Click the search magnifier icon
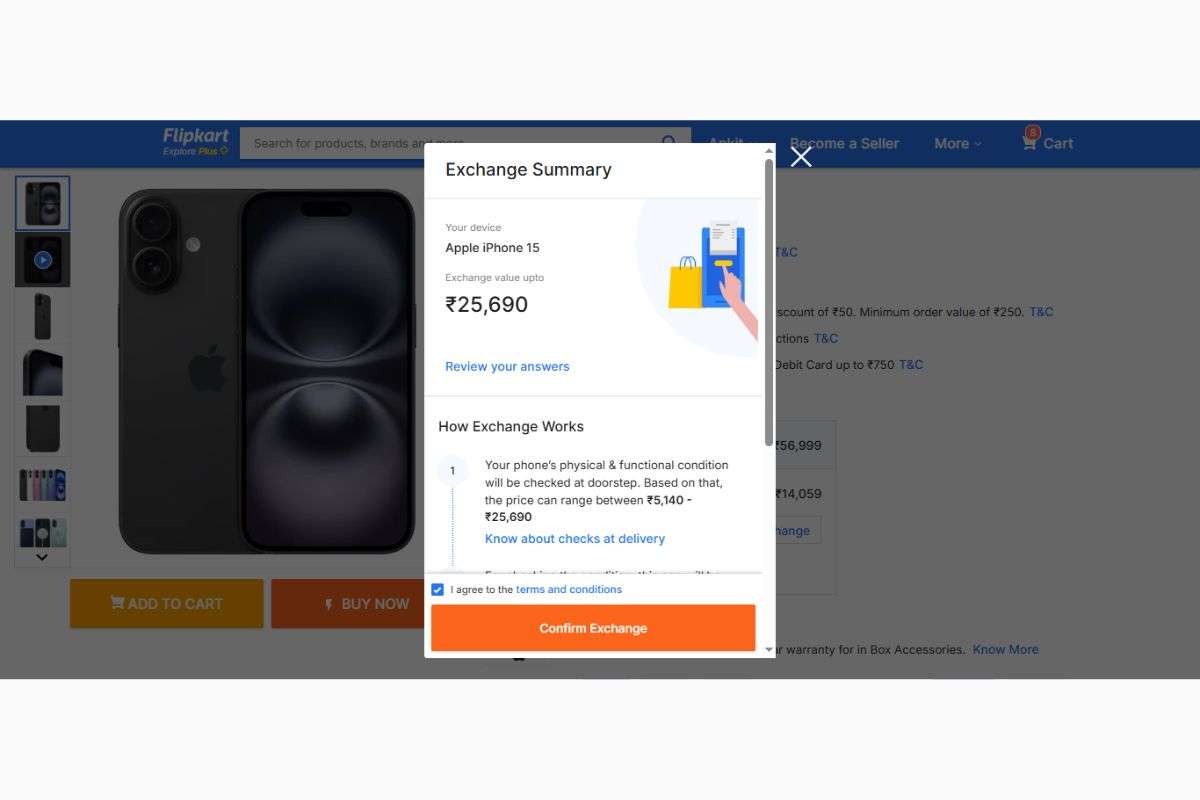This screenshot has width=1200, height=800. 669,142
